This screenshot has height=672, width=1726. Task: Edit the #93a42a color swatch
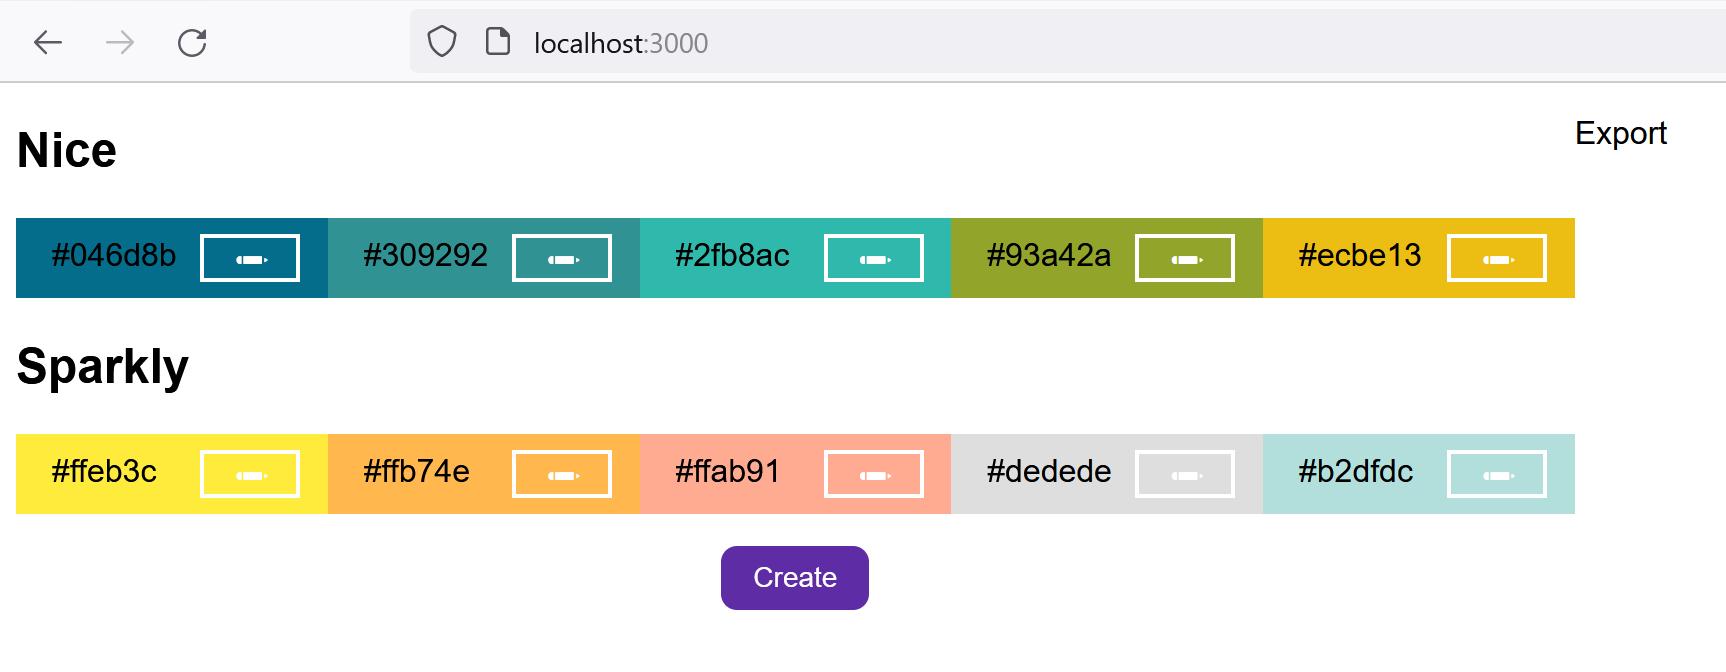[1185, 259]
